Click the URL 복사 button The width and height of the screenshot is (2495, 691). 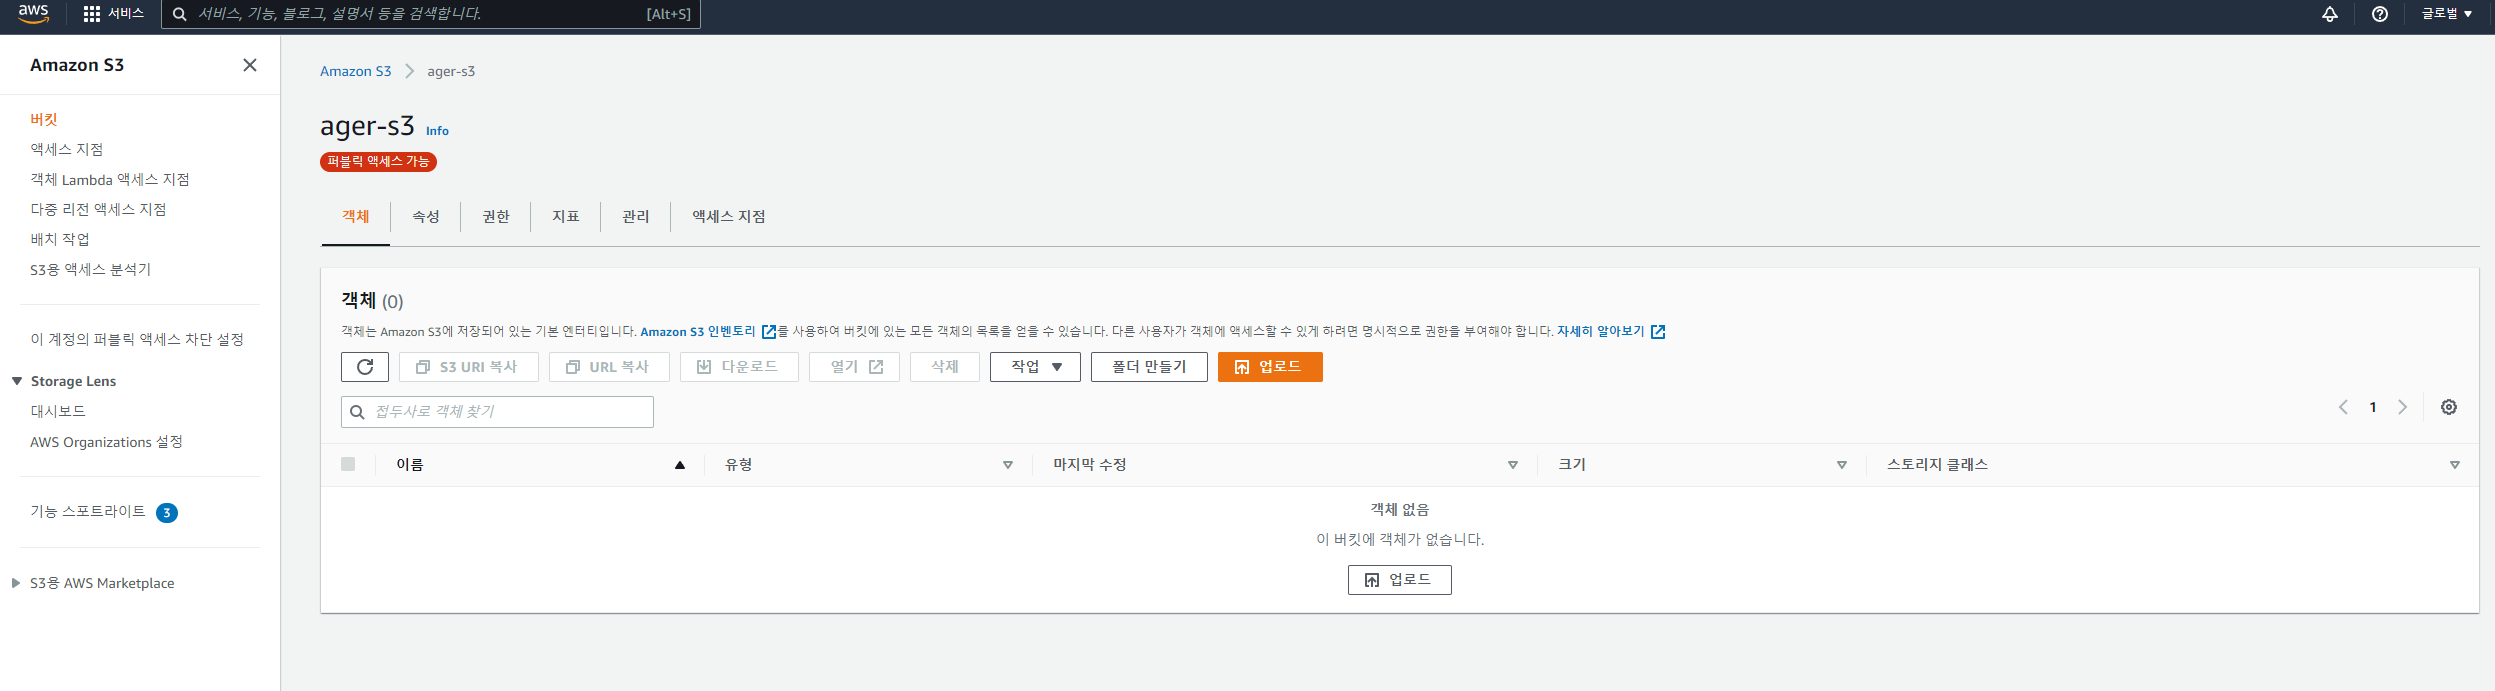coord(609,367)
